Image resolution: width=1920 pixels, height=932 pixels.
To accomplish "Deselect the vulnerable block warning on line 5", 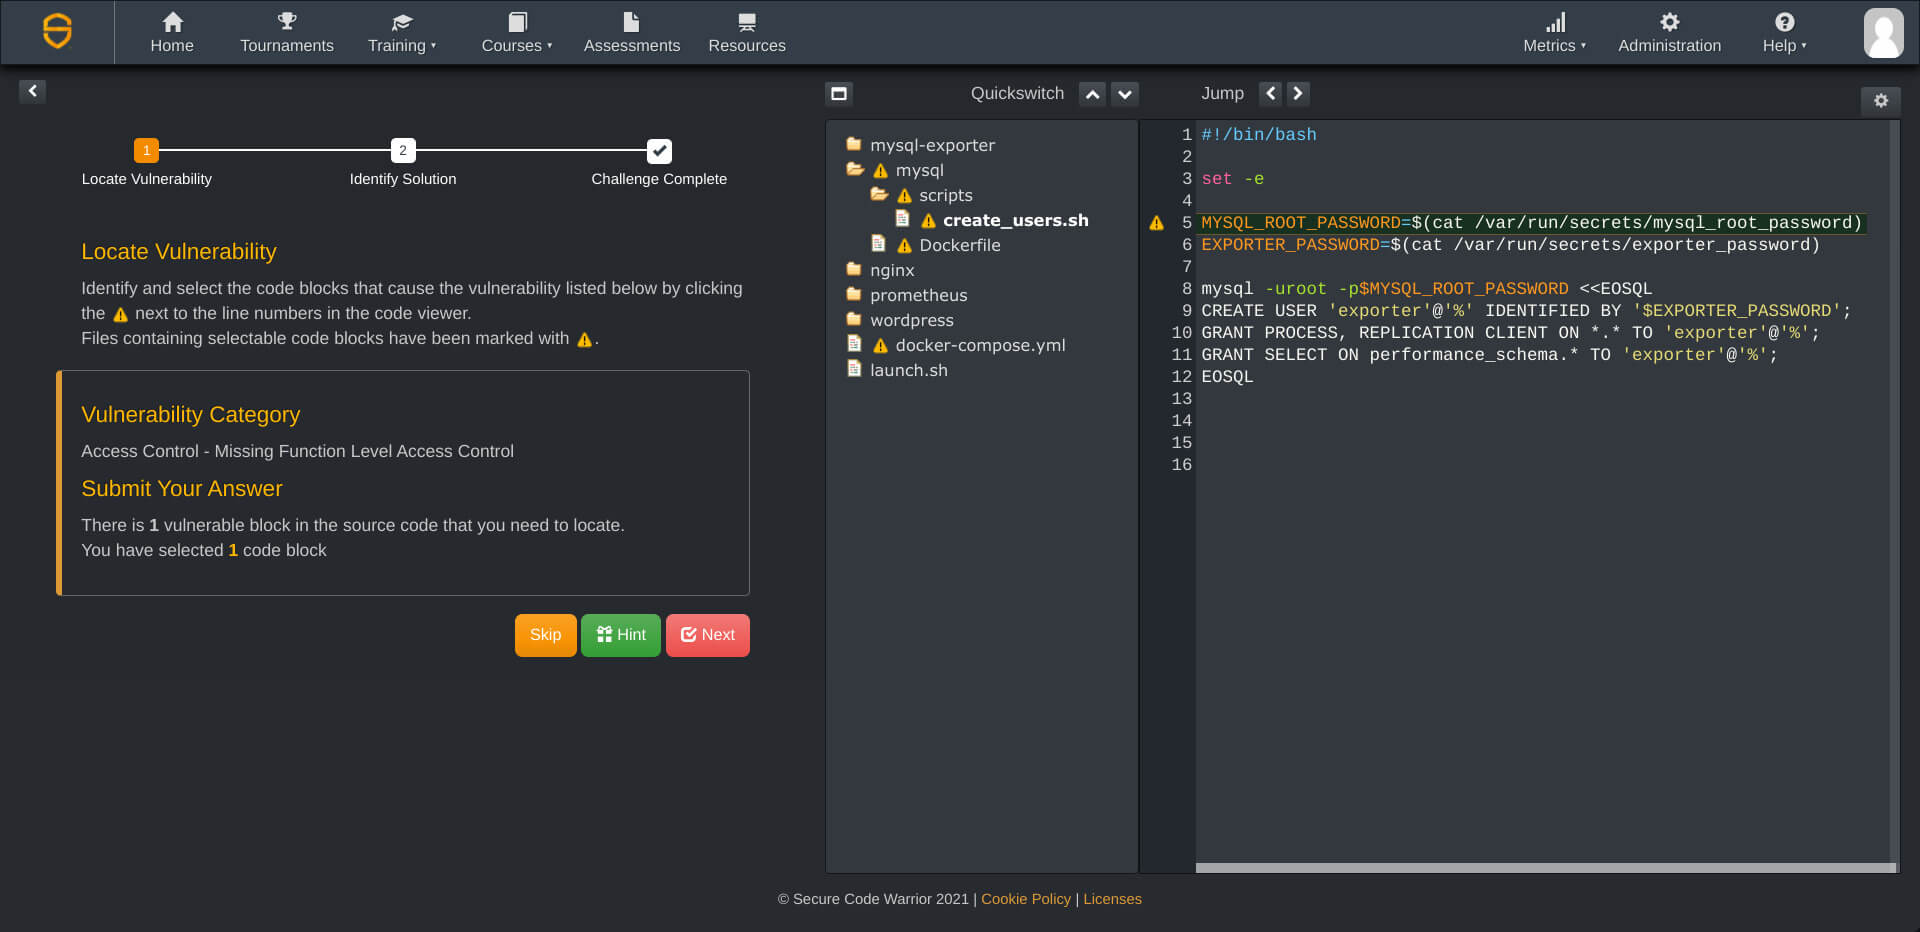I will pos(1157,223).
